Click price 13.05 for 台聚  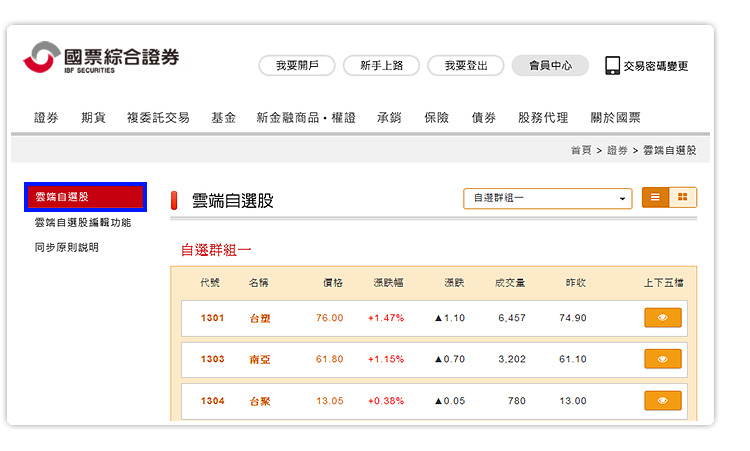click(330, 401)
